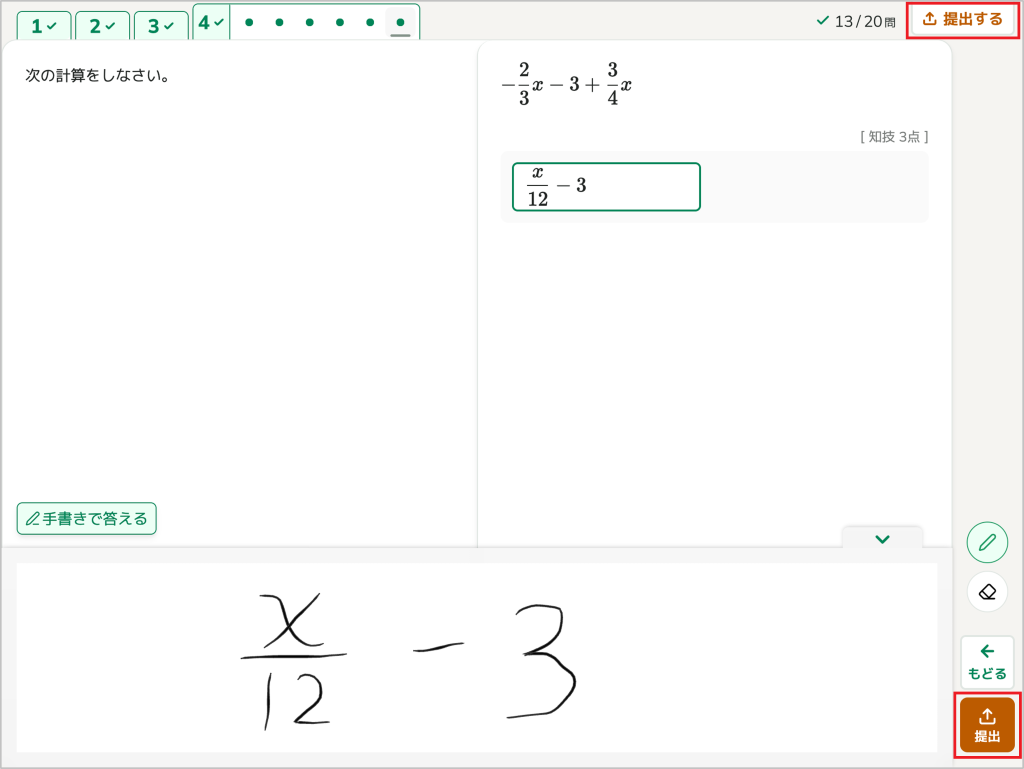Select the eraser tool

tap(987, 592)
